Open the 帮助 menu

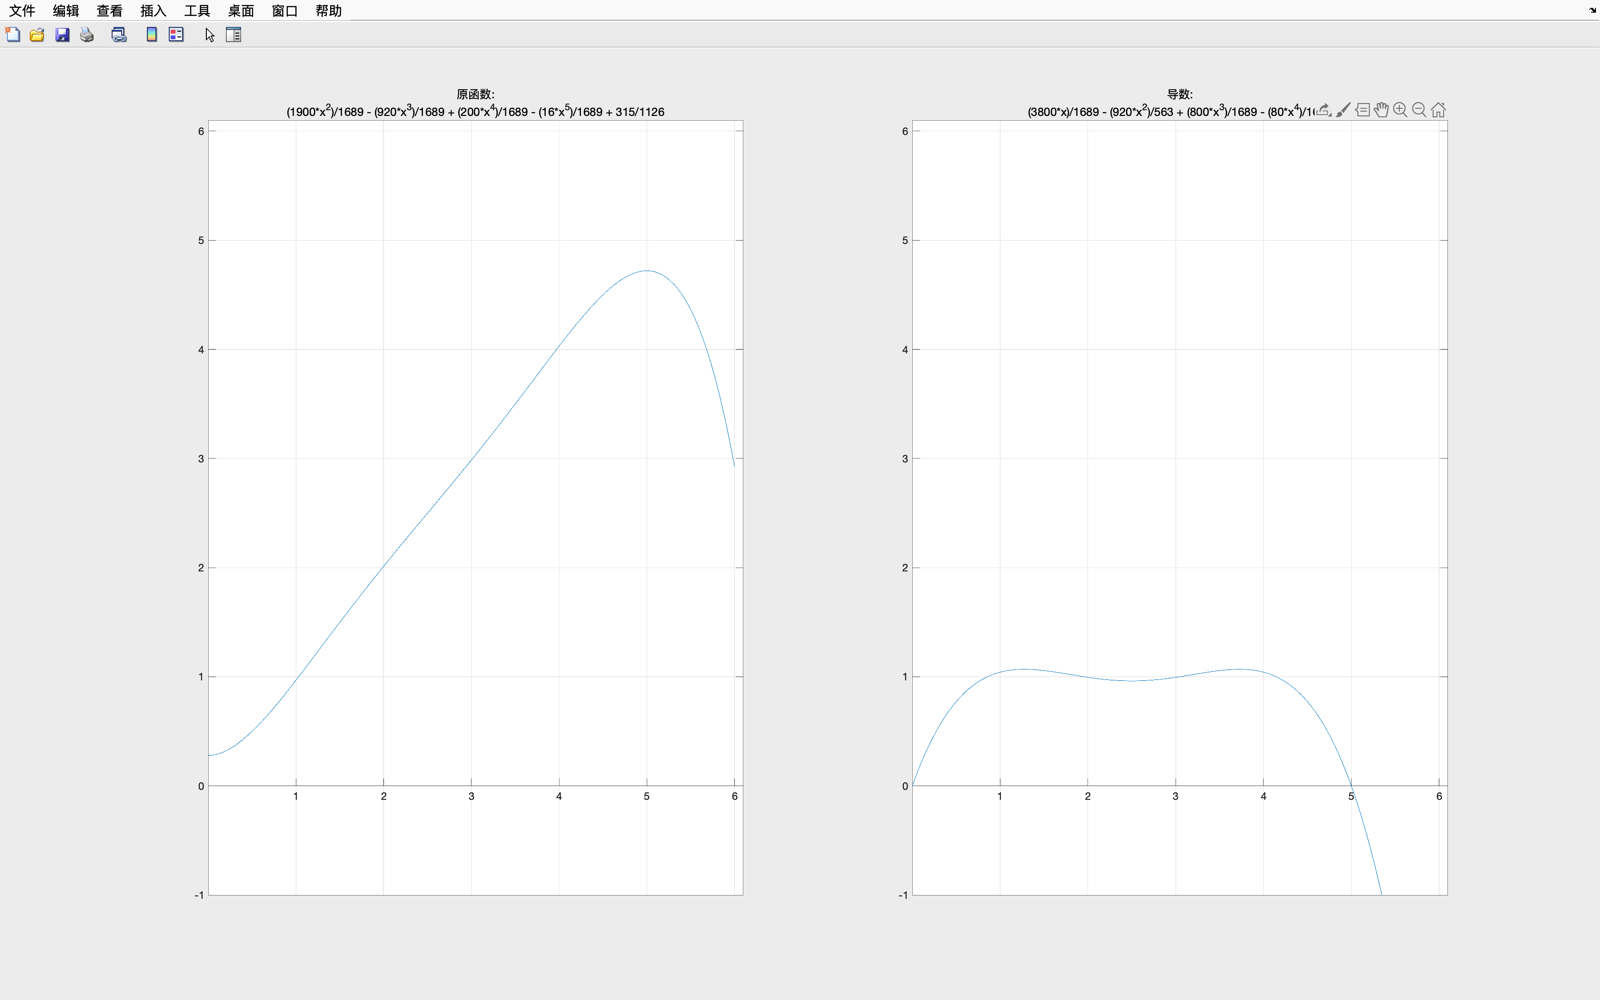pyautogui.click(x=329, y=11)
